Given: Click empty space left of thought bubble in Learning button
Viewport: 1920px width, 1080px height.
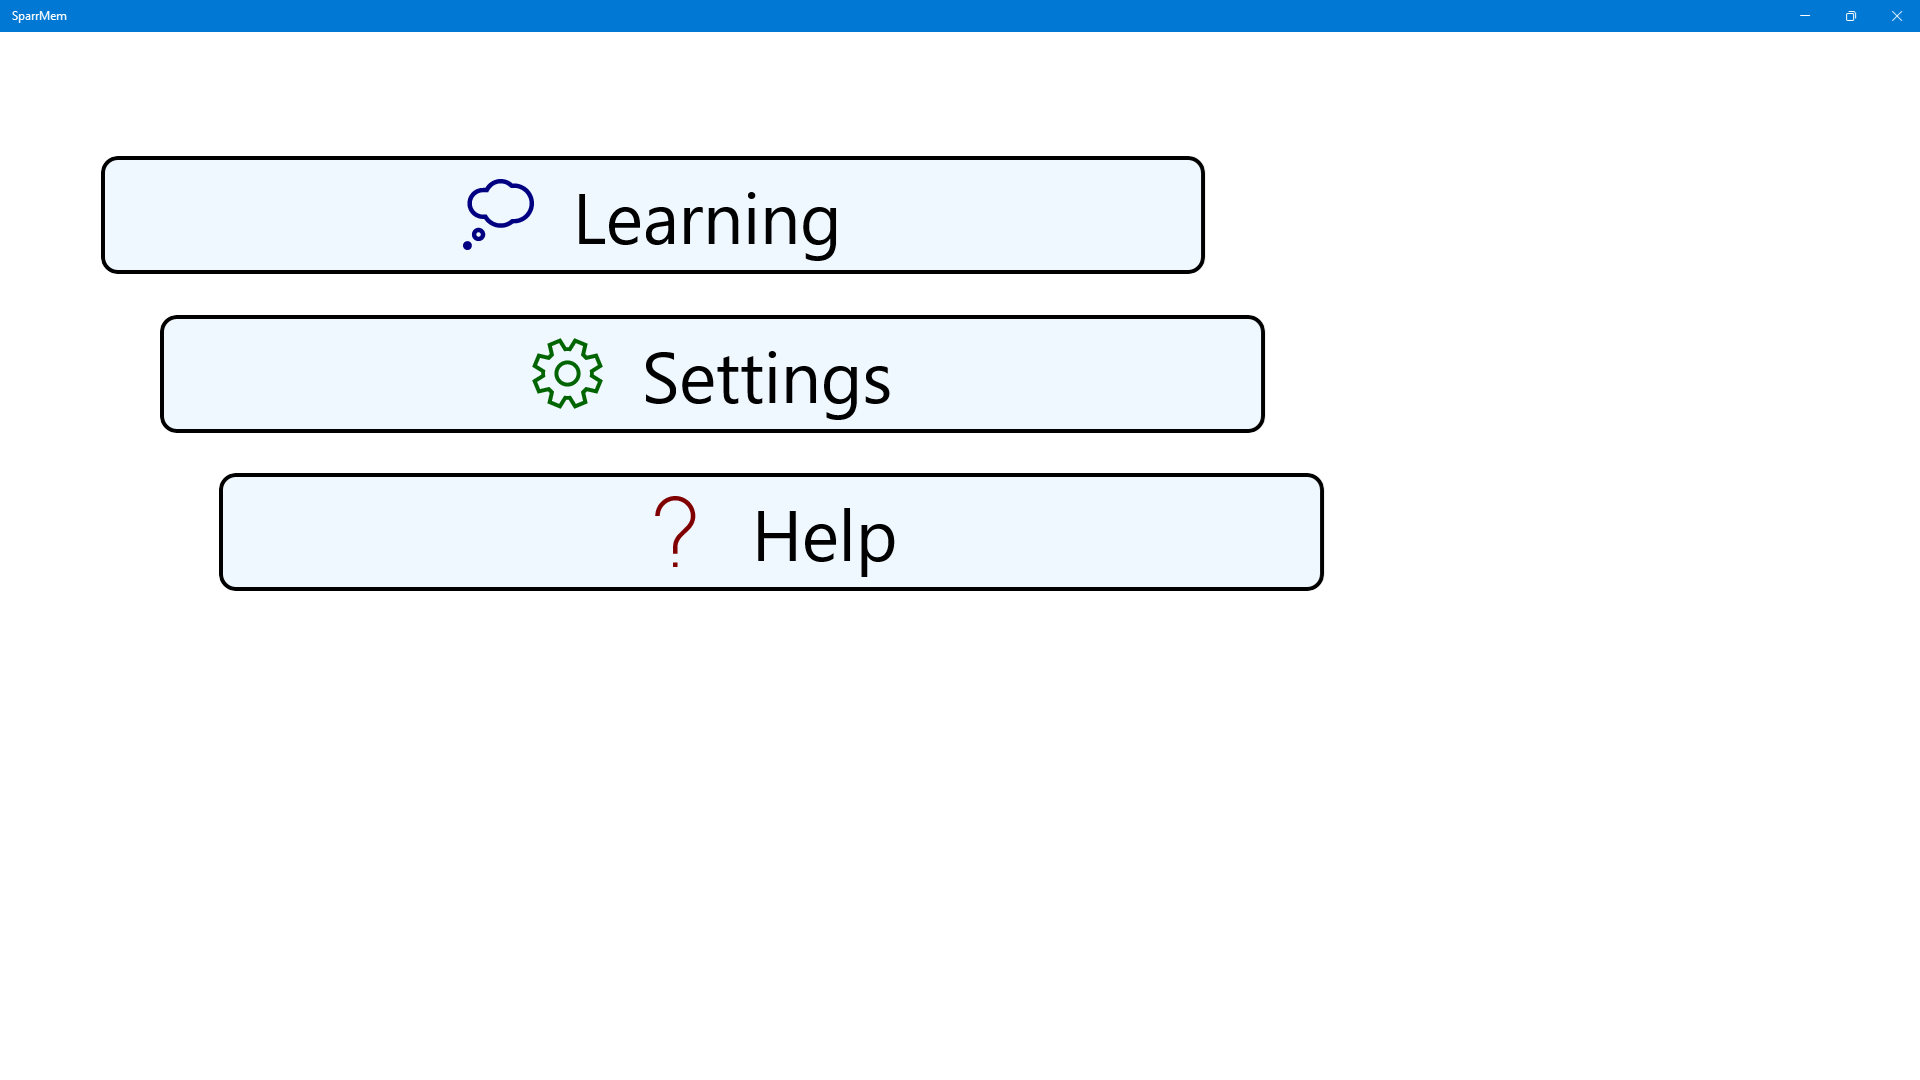Looking at the screenshot, I should point(280,215).
